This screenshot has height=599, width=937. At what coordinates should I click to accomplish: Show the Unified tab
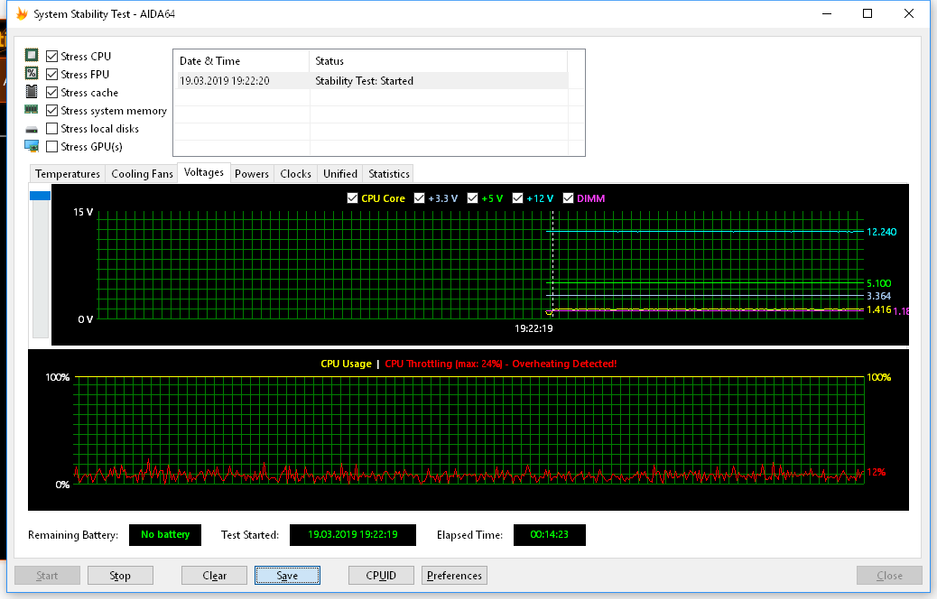point(340,173)
